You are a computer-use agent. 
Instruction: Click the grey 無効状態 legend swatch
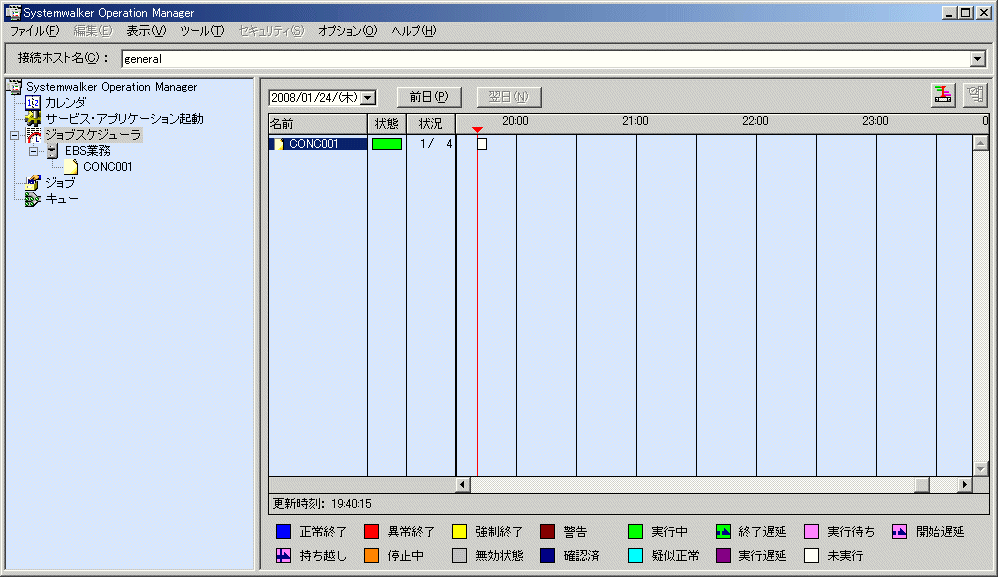click(x=460, y=555)
